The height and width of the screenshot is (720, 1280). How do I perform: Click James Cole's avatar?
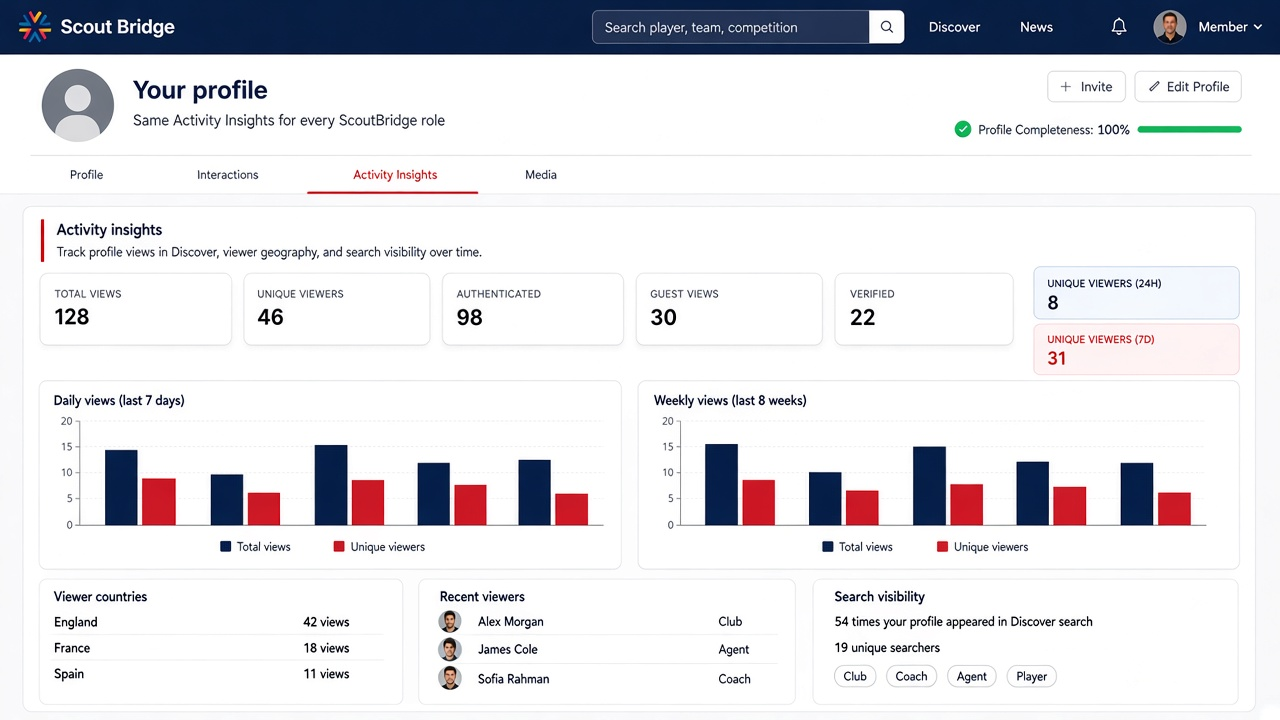(450, 649)
